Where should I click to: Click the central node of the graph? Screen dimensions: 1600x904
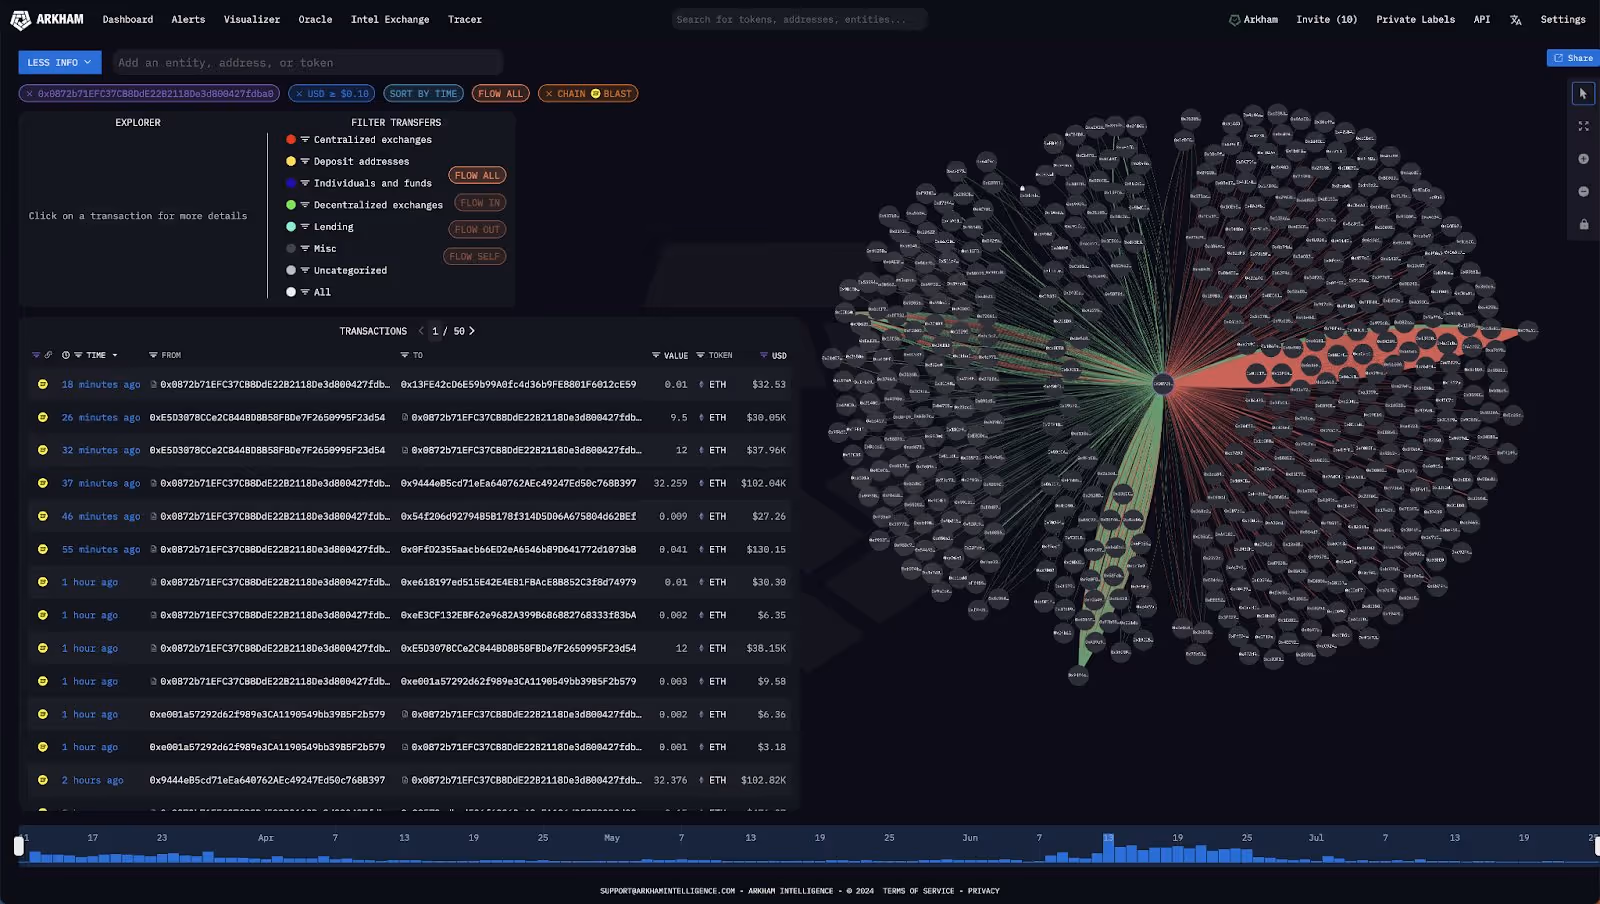[x=1162, y=383]
